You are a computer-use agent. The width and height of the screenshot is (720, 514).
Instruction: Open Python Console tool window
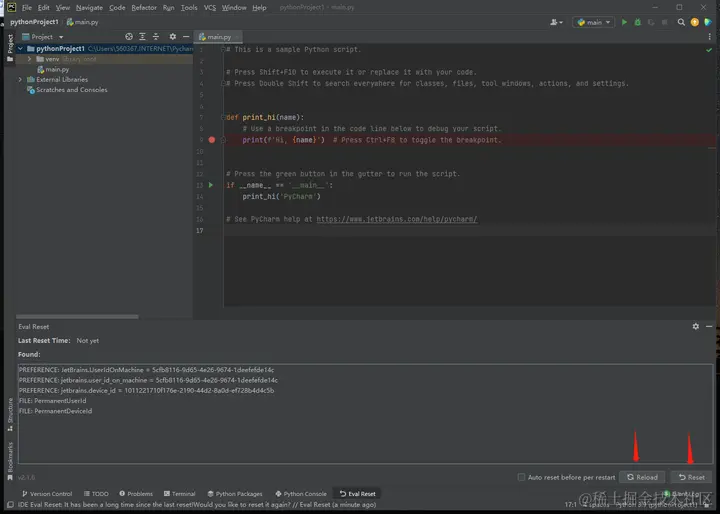[301, 494]
